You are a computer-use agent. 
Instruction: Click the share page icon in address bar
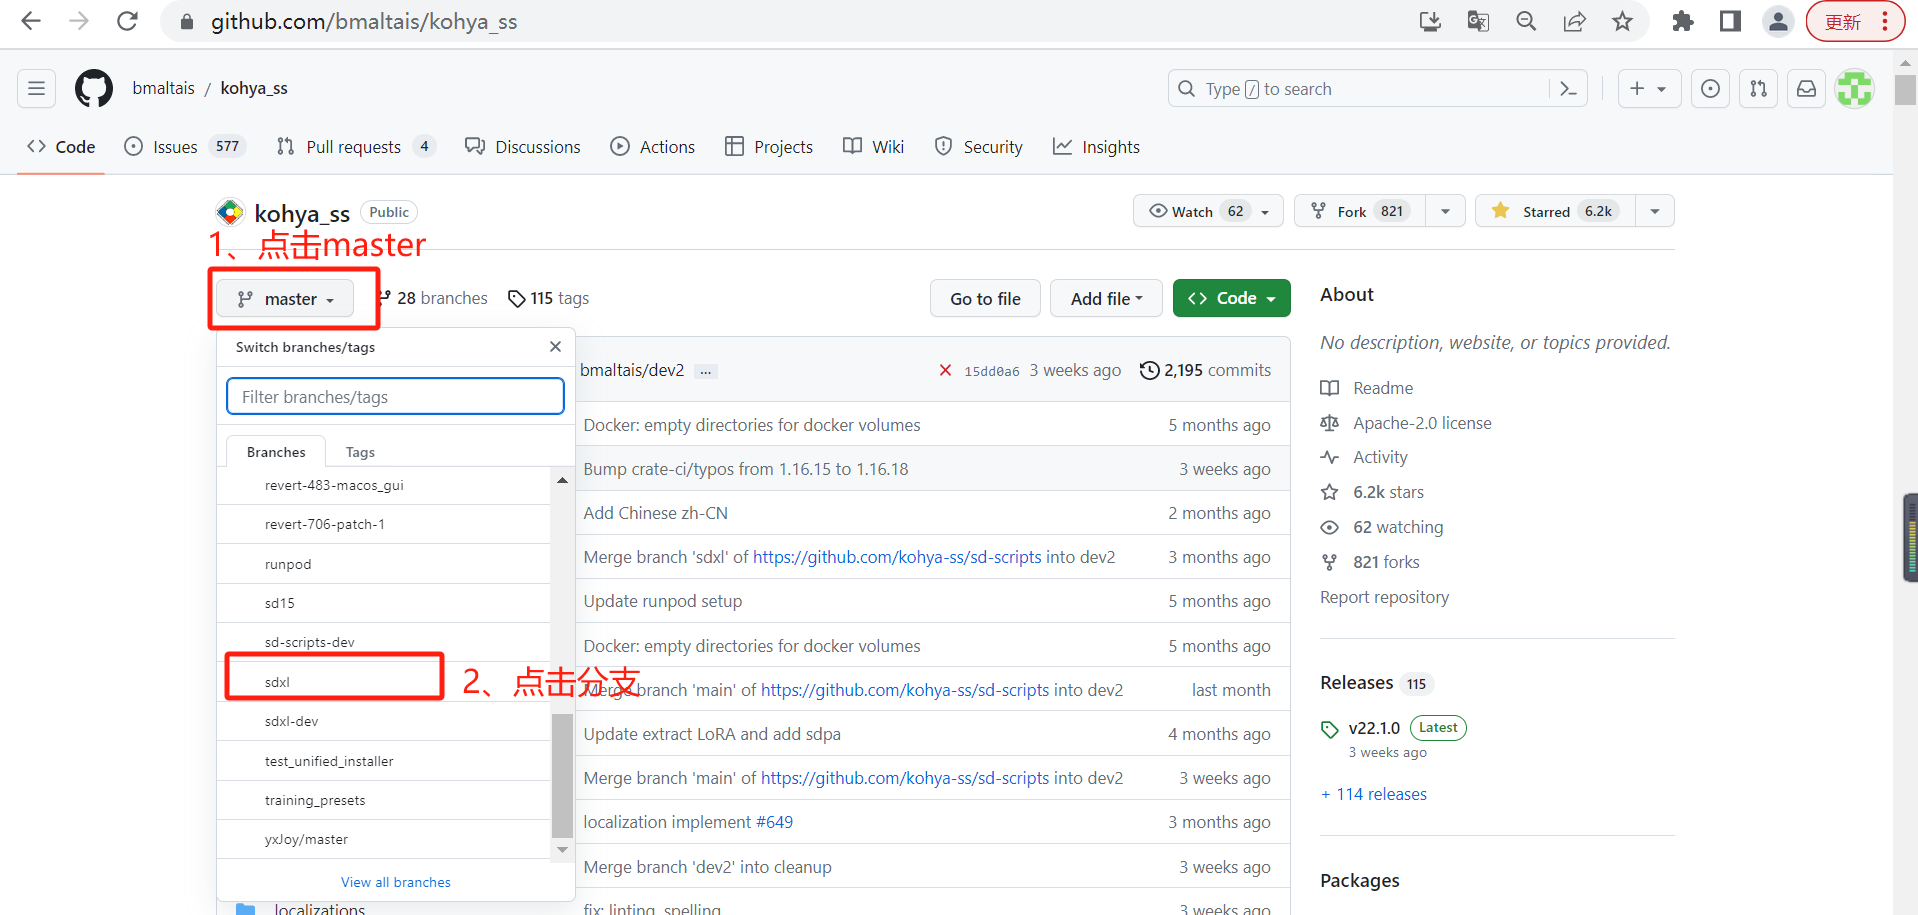(x=1574, y=21)
